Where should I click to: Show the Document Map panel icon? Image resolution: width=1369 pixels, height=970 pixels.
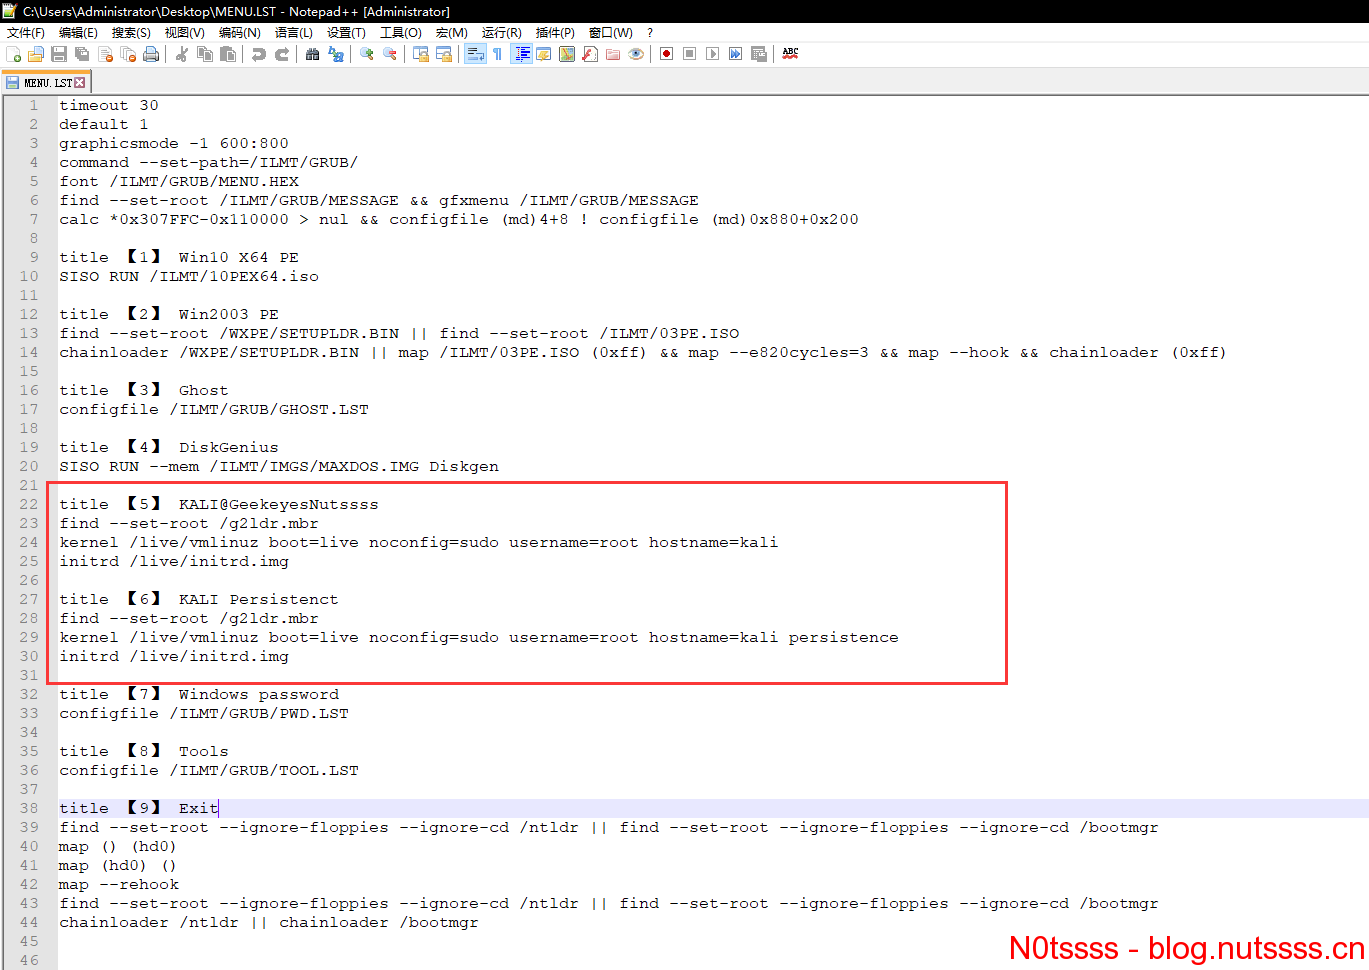point(567,54)
